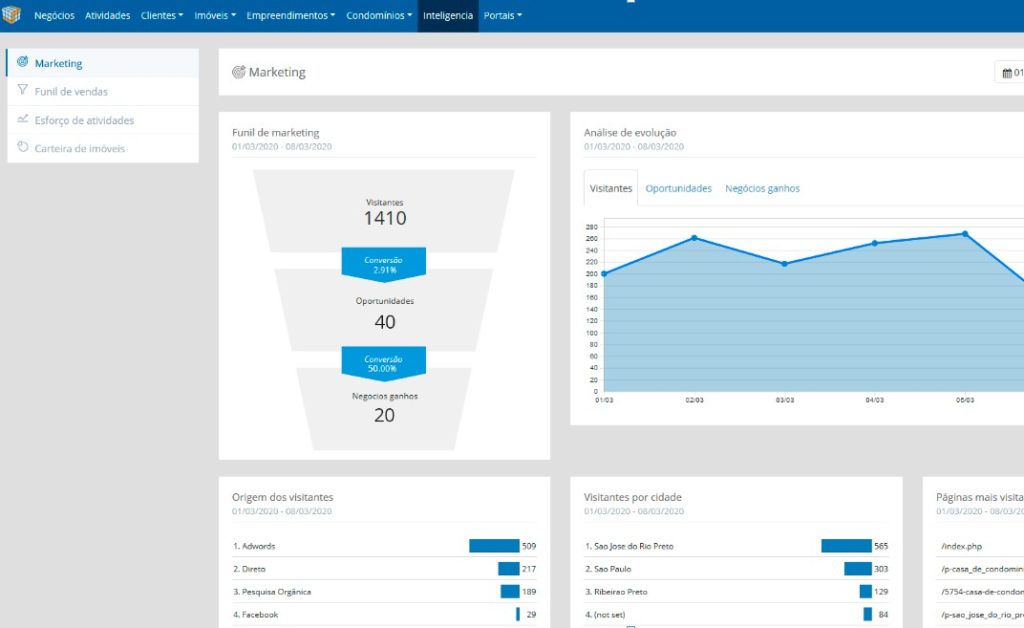Click the Sao Paulo city row

point(736,569)
